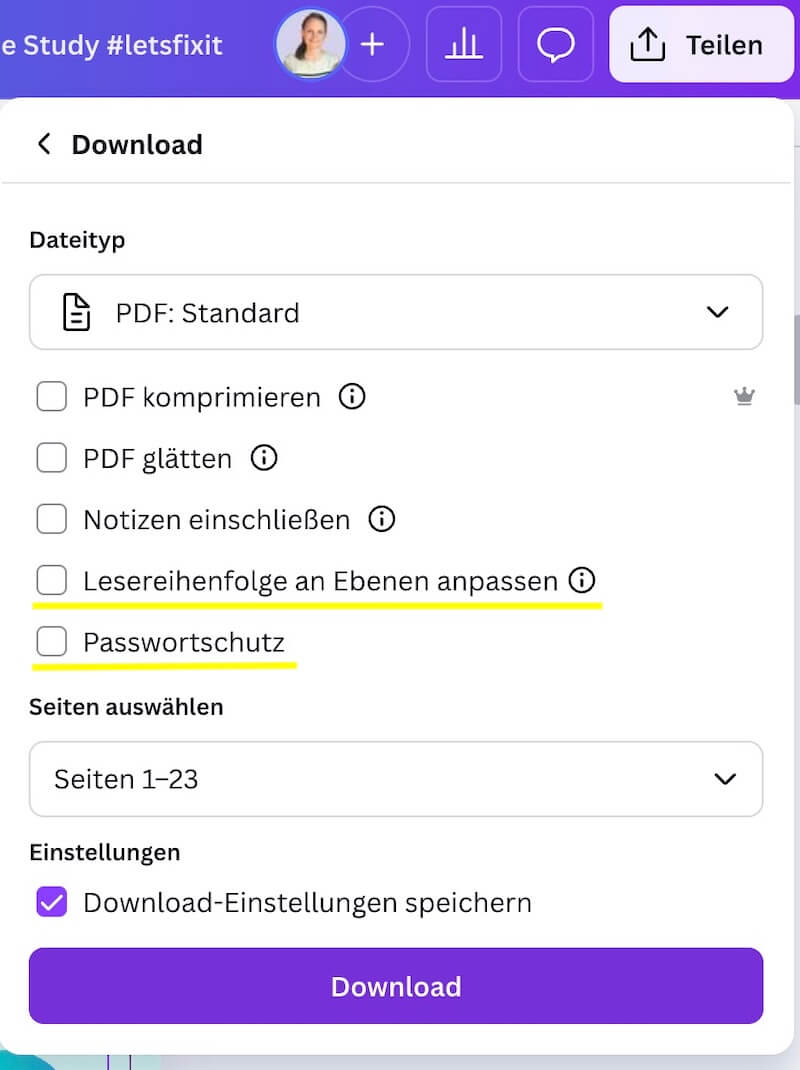Check the Notizen einschließen option

point(52,519)
